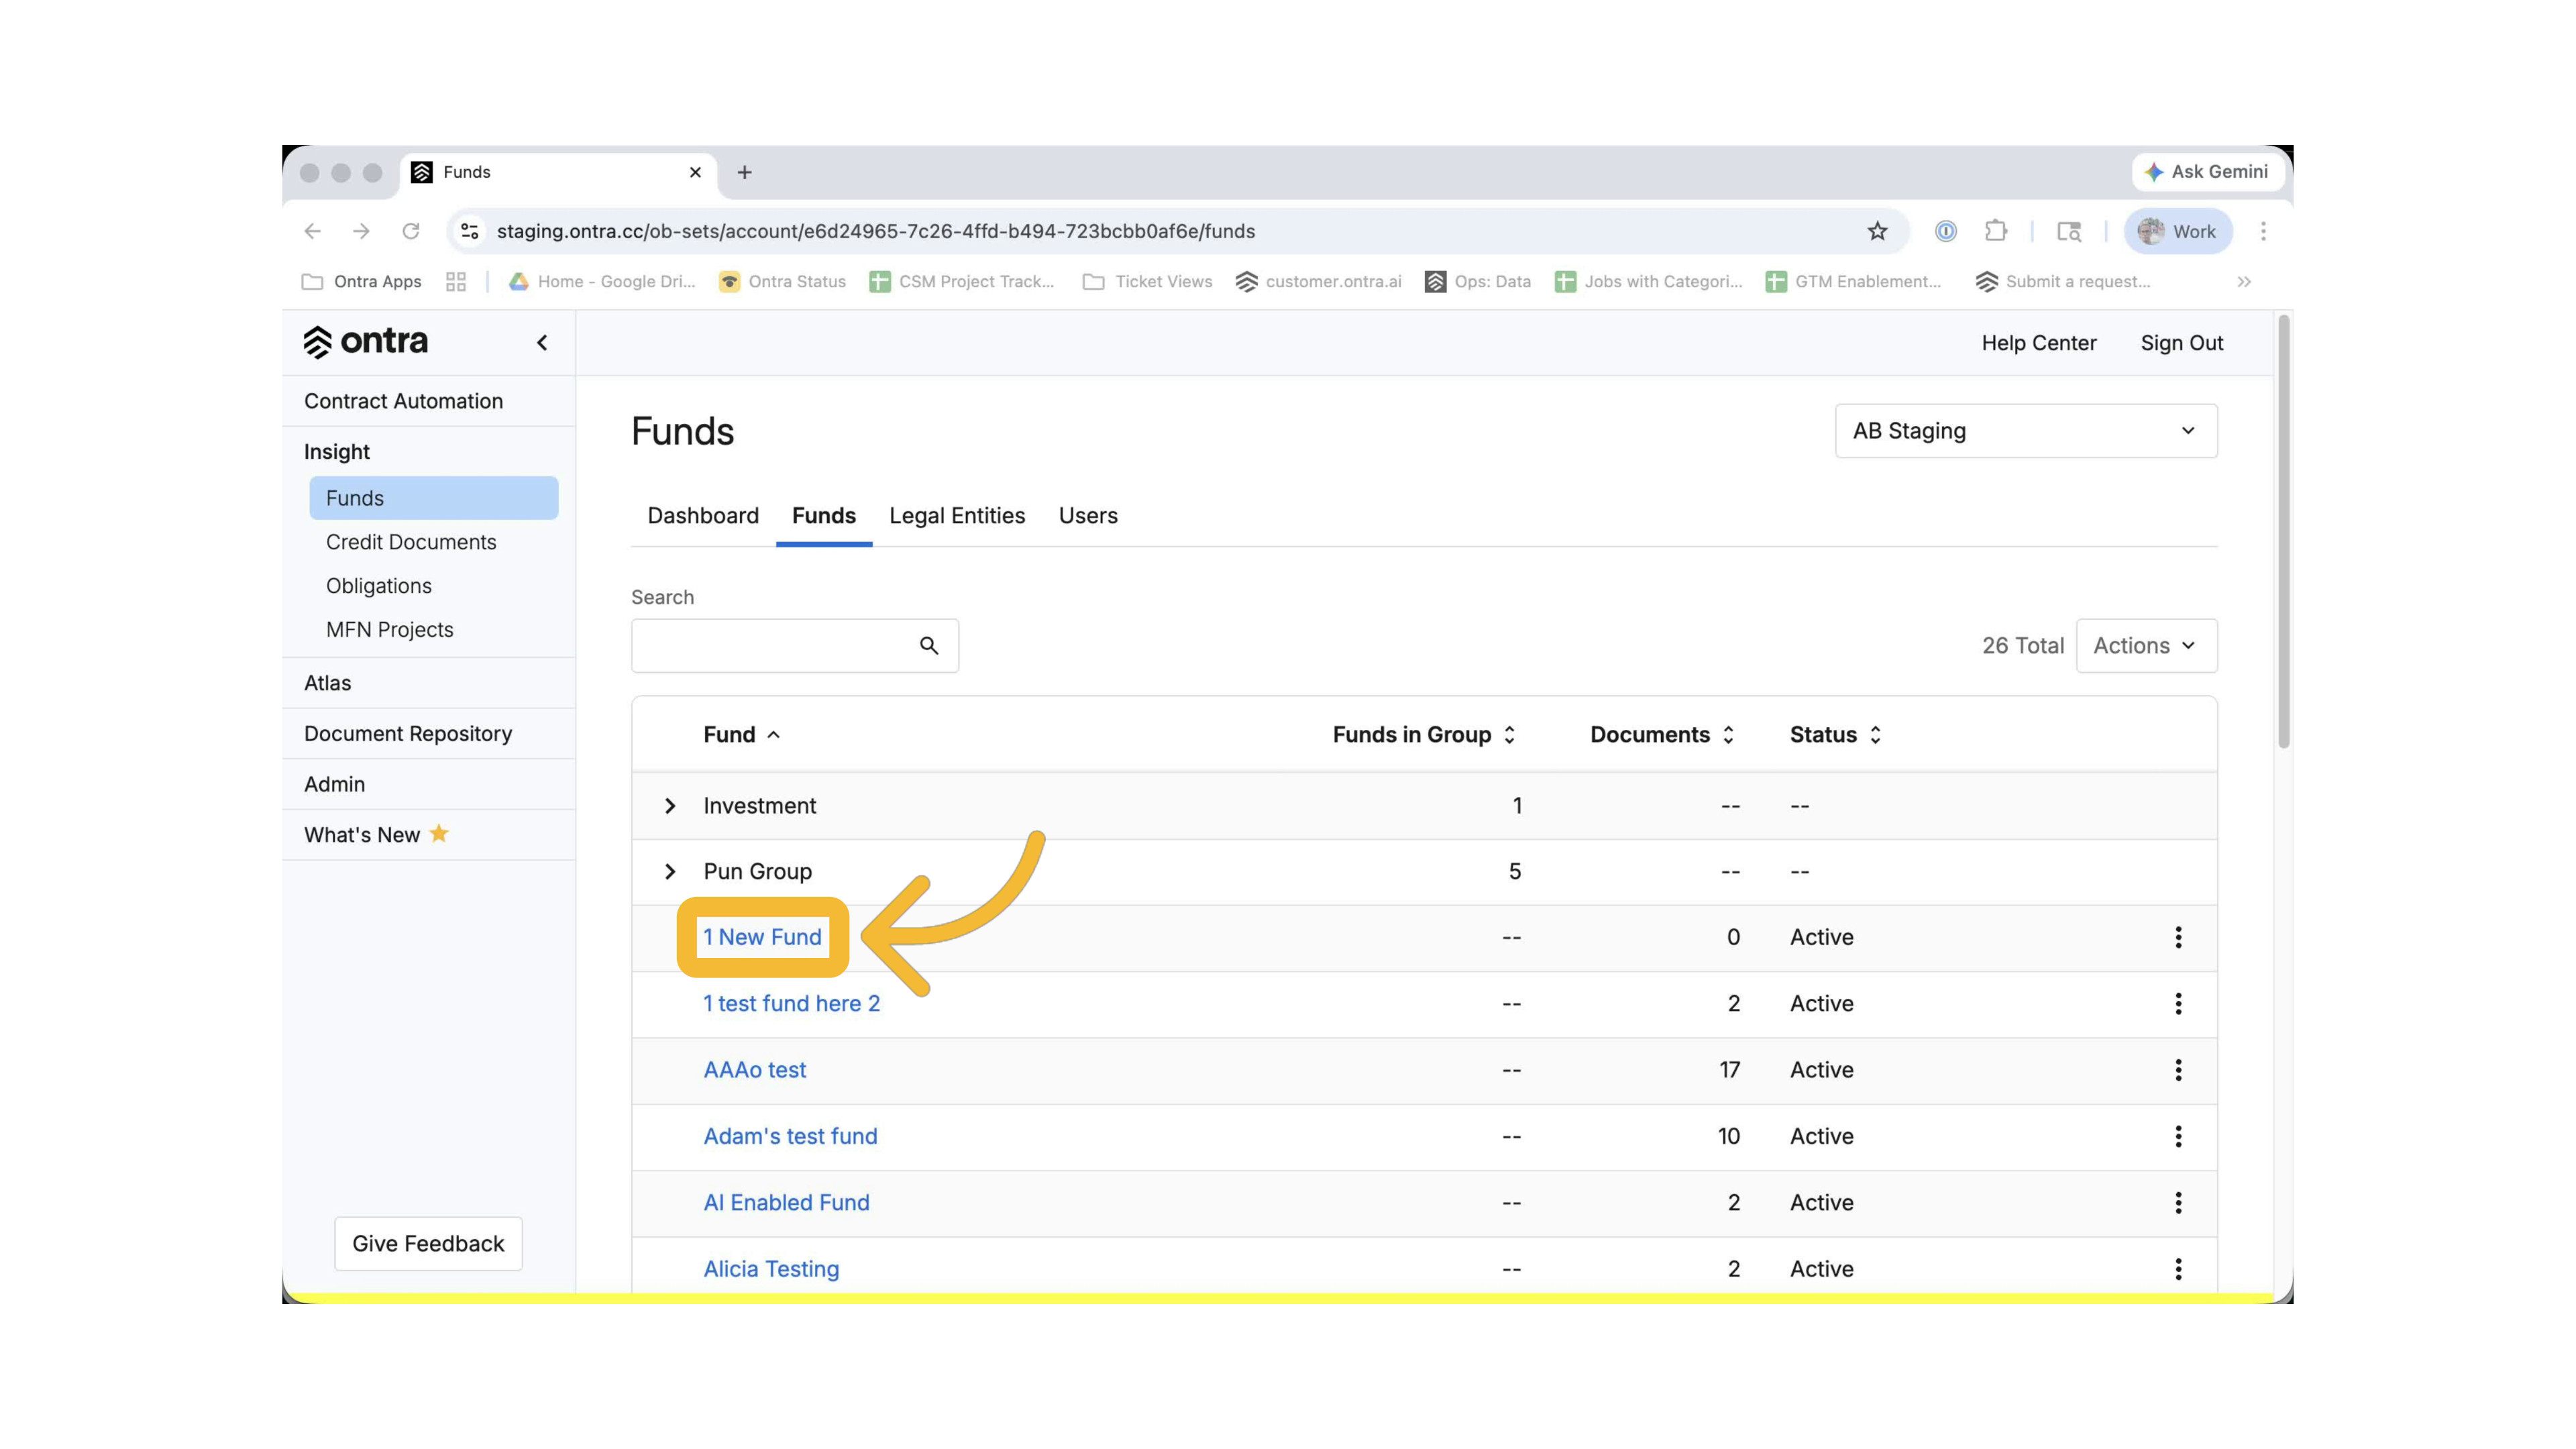
Task: Click the Give Feedback button
Action: pos(428,1244)
